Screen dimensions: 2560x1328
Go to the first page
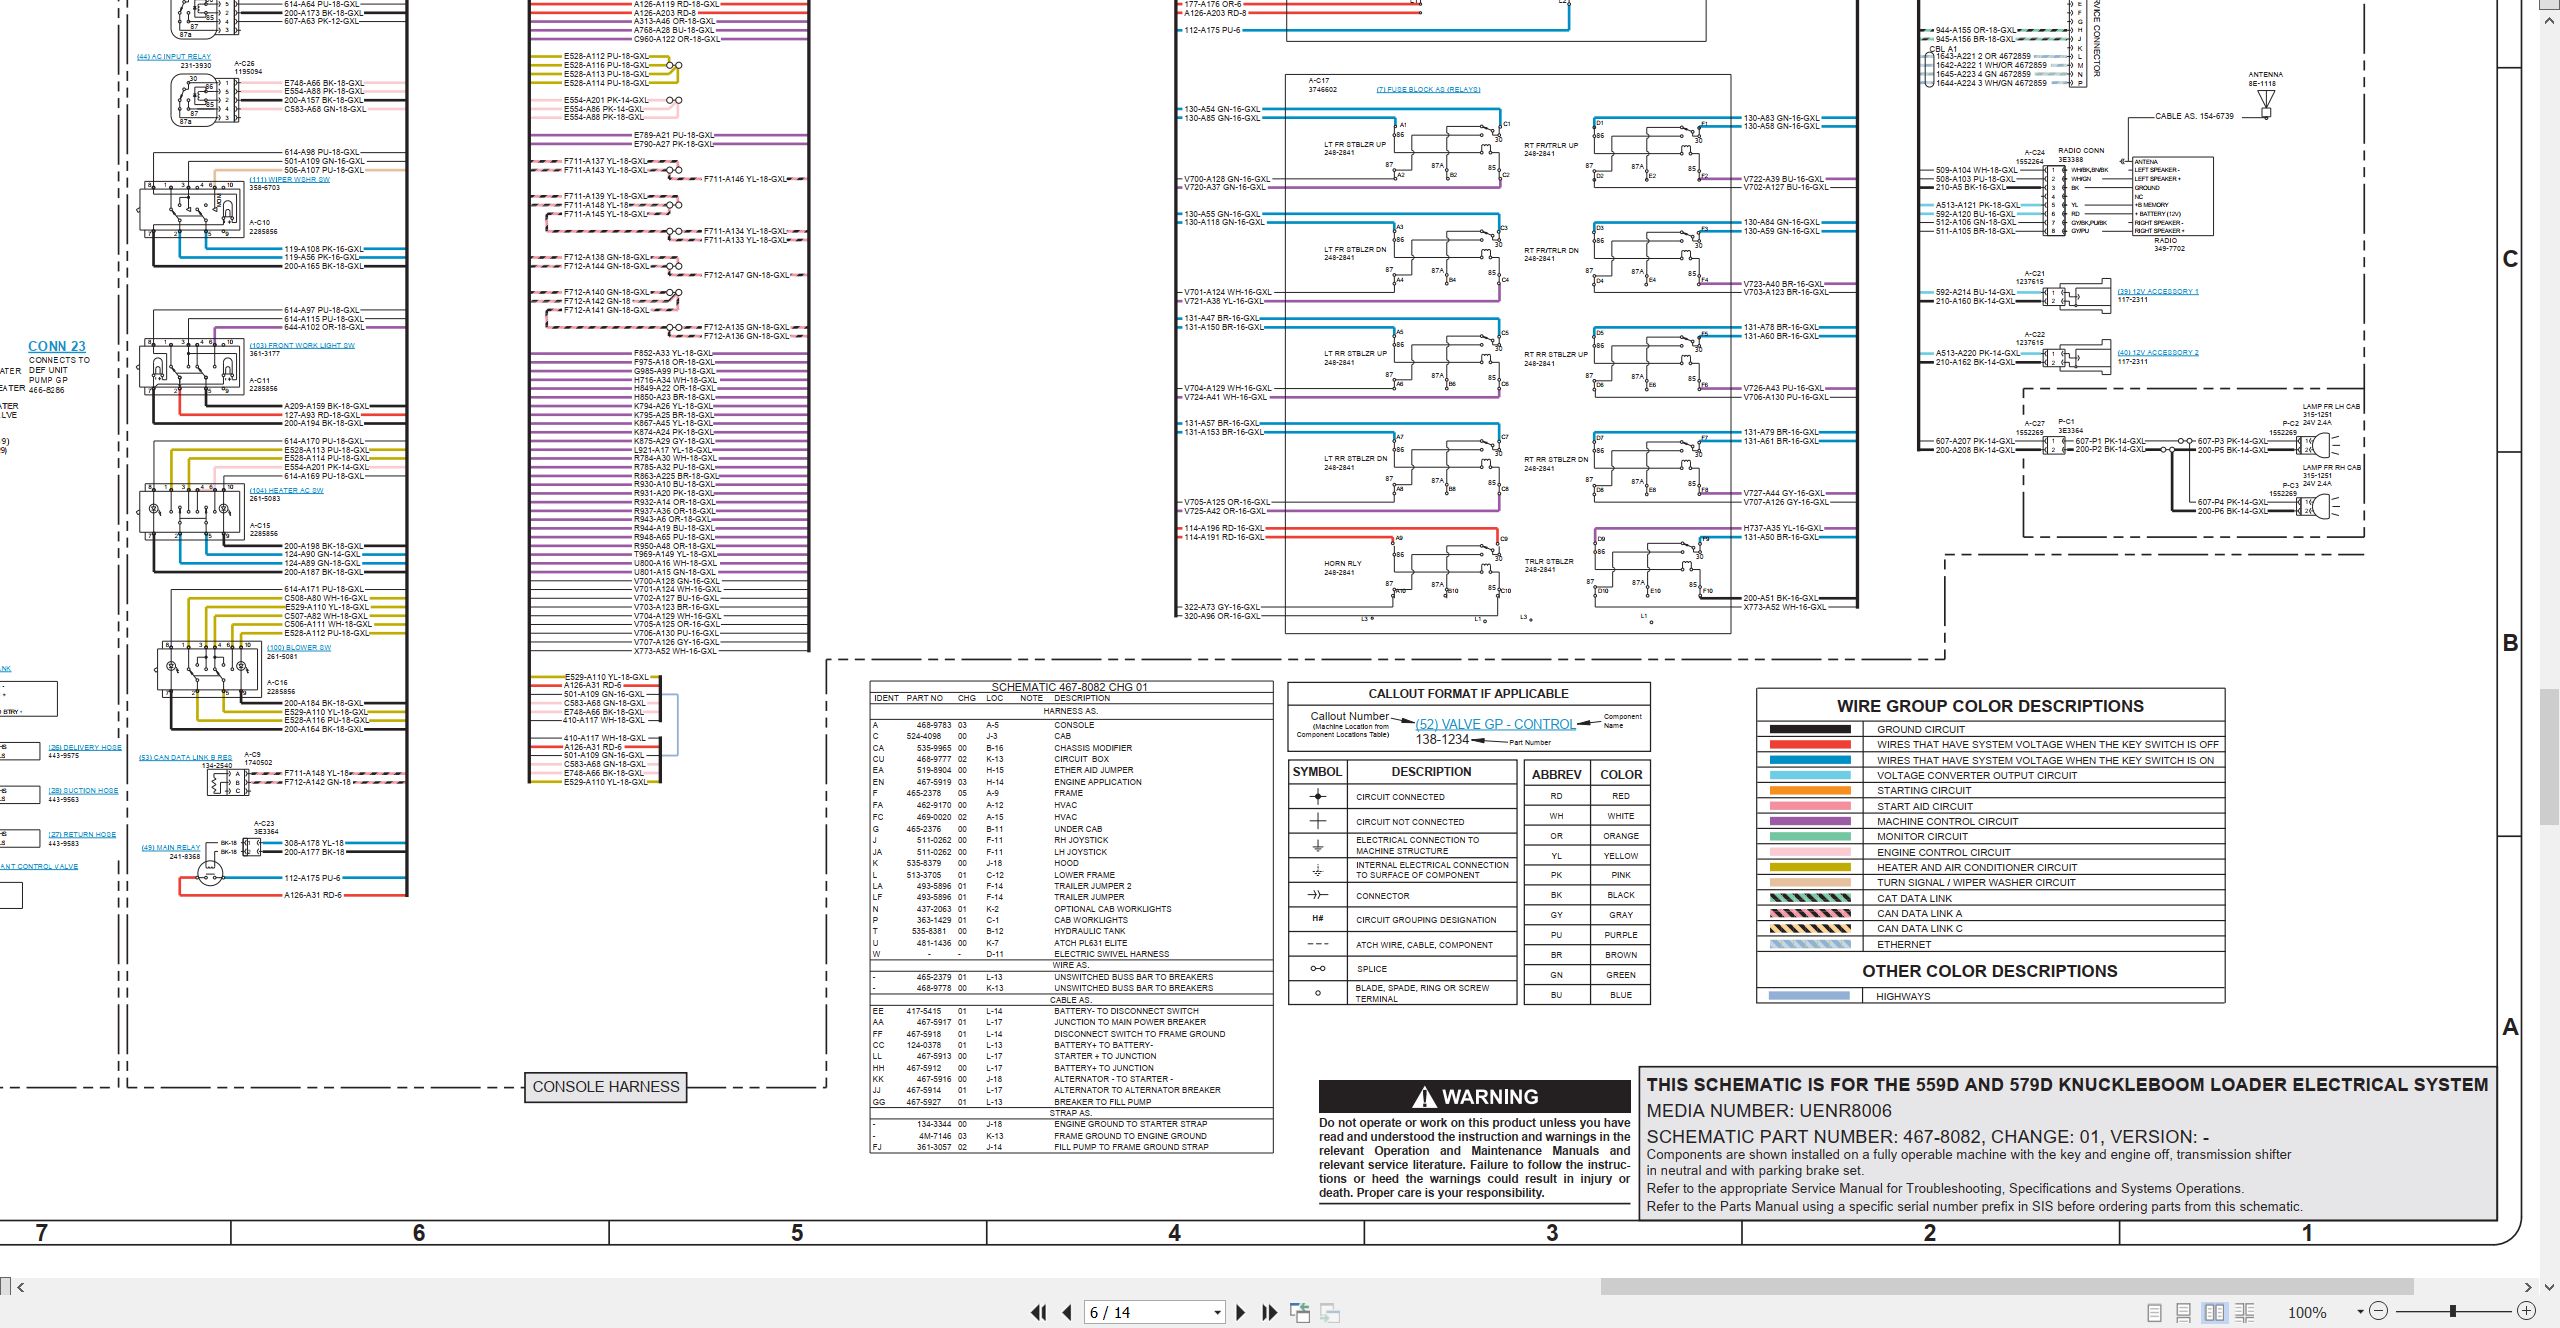[1039, 1312]
